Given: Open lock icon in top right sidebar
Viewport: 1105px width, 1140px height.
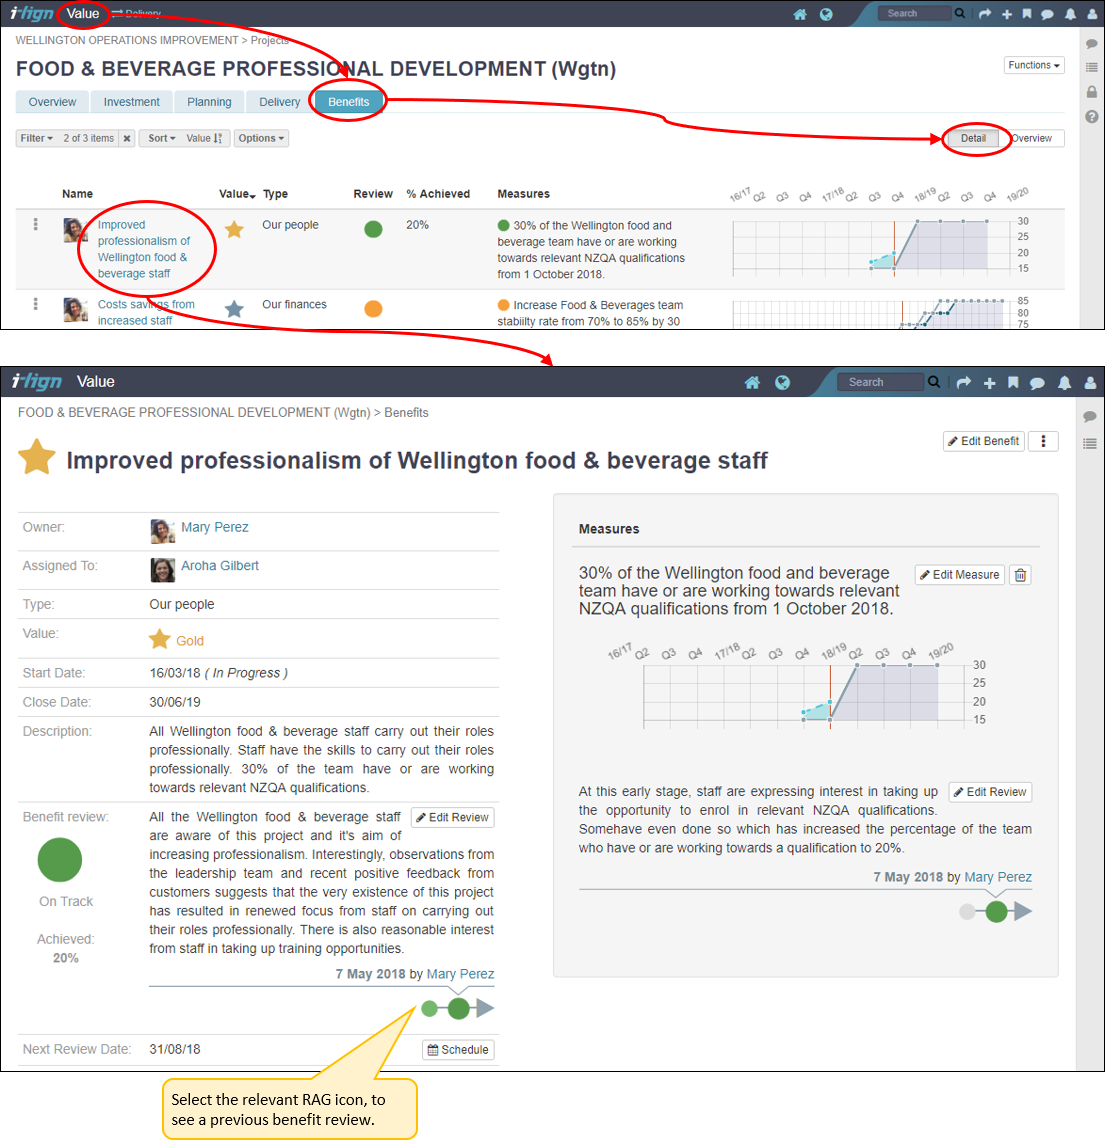Looking at the screenshot, I should click(1091, 92).
